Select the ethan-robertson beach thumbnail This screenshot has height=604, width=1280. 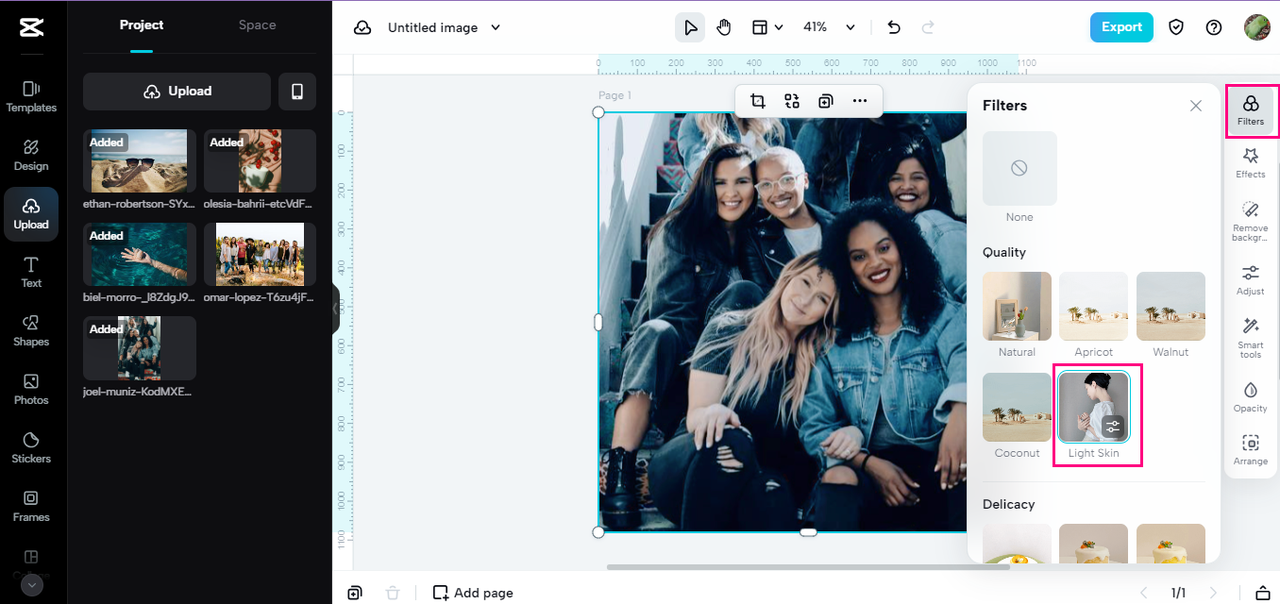140,160
